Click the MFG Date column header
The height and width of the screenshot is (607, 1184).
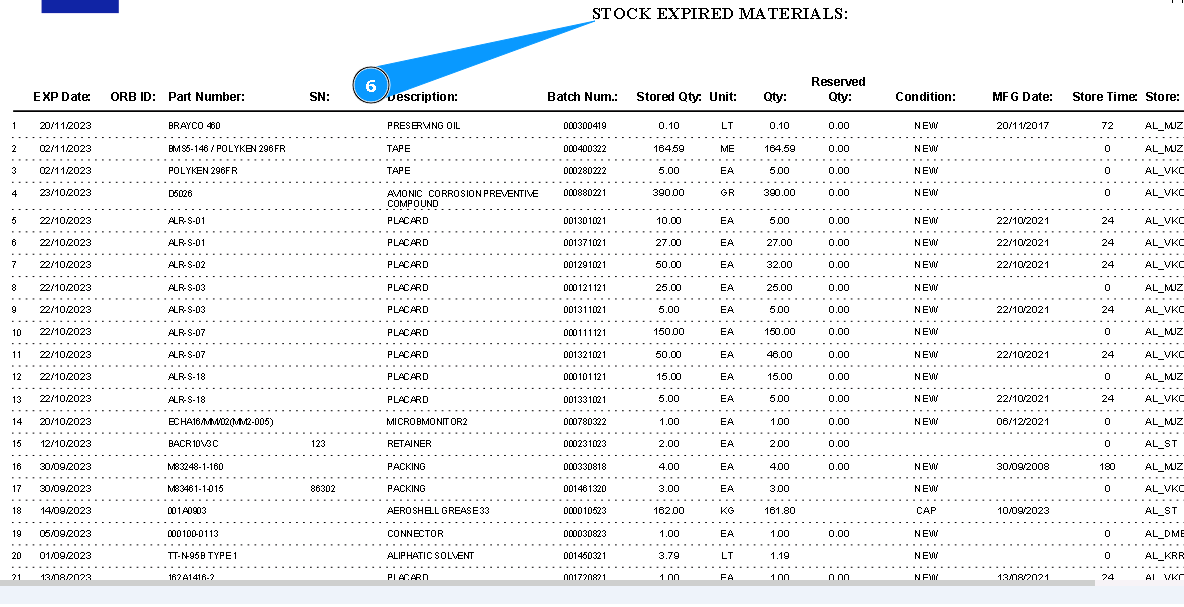point(1022,97)
